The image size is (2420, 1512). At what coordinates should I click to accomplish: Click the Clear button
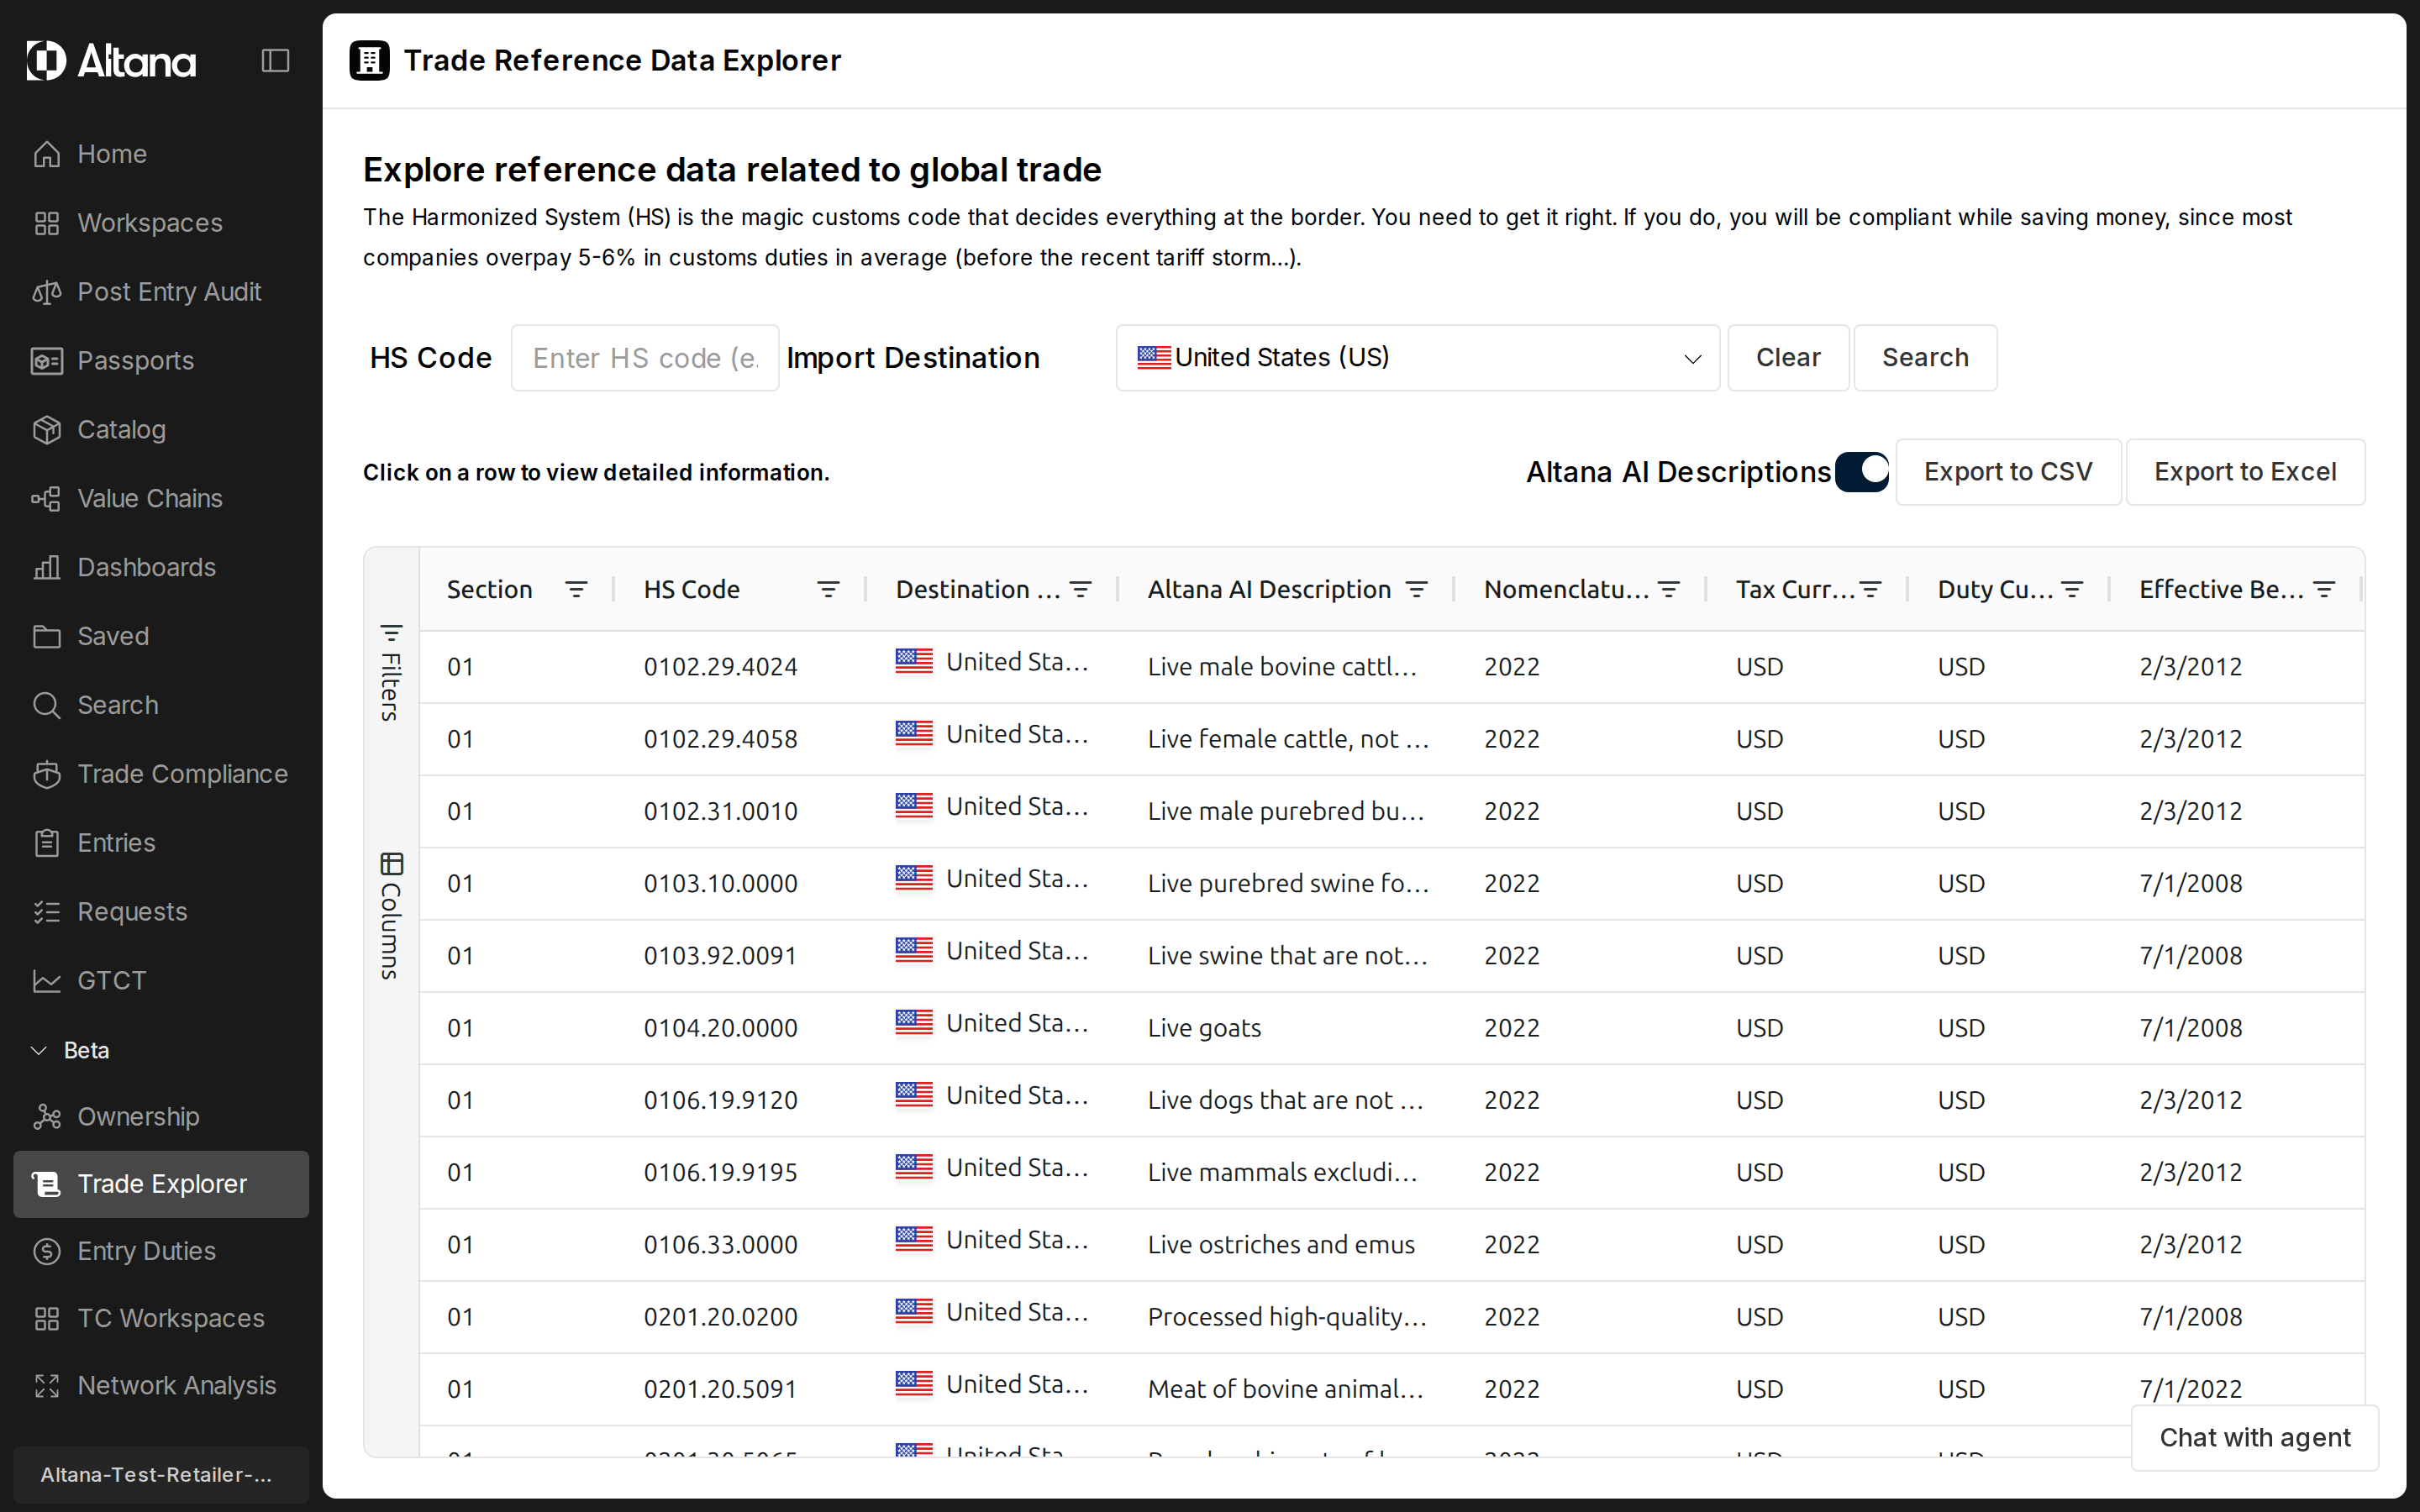point(1788,358)
